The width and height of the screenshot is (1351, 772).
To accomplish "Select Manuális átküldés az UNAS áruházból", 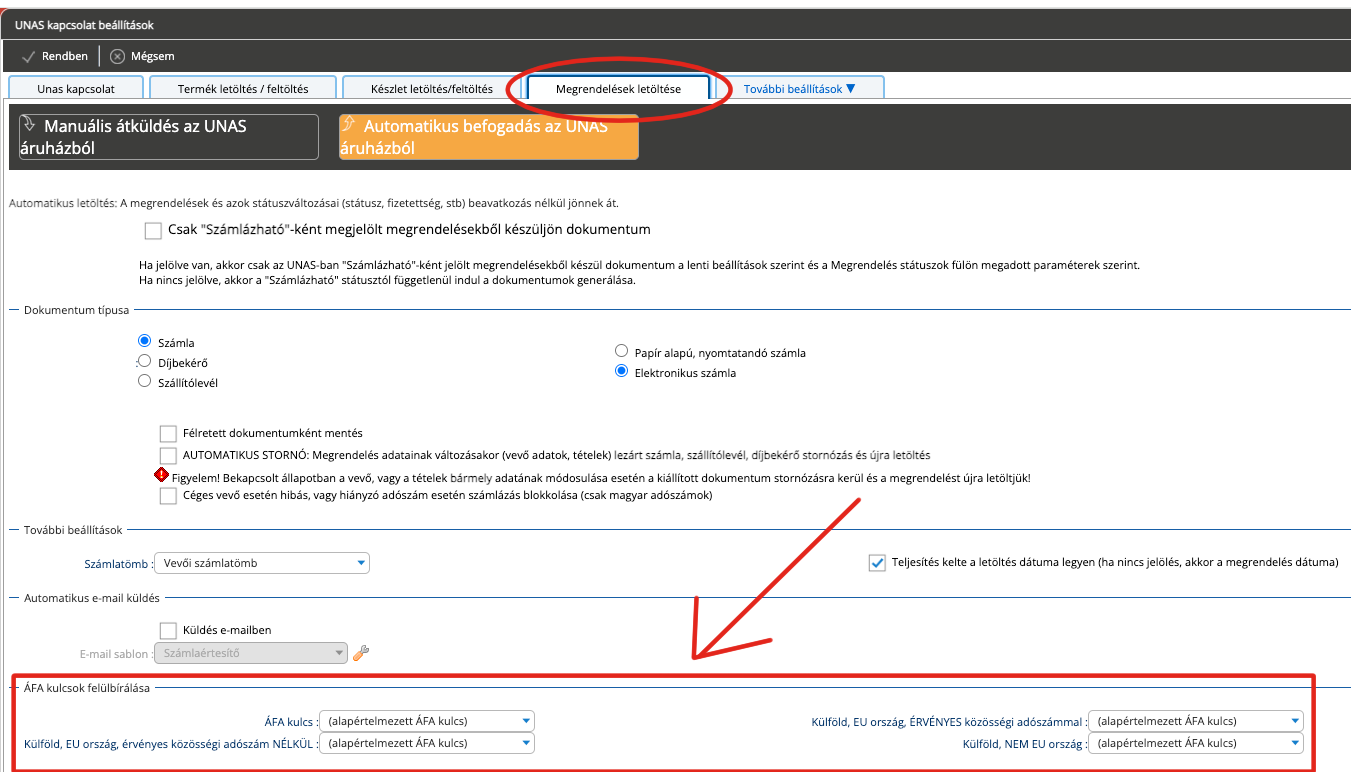I will [x=169, y=137].
